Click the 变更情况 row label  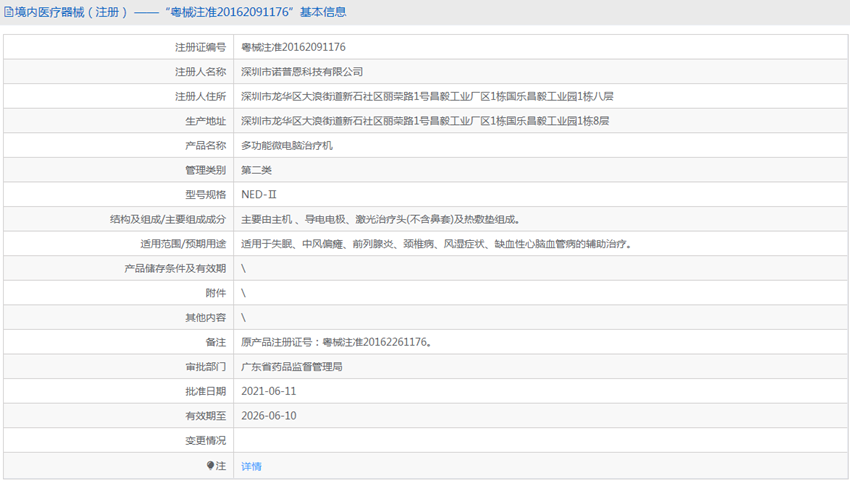(205, 440)
